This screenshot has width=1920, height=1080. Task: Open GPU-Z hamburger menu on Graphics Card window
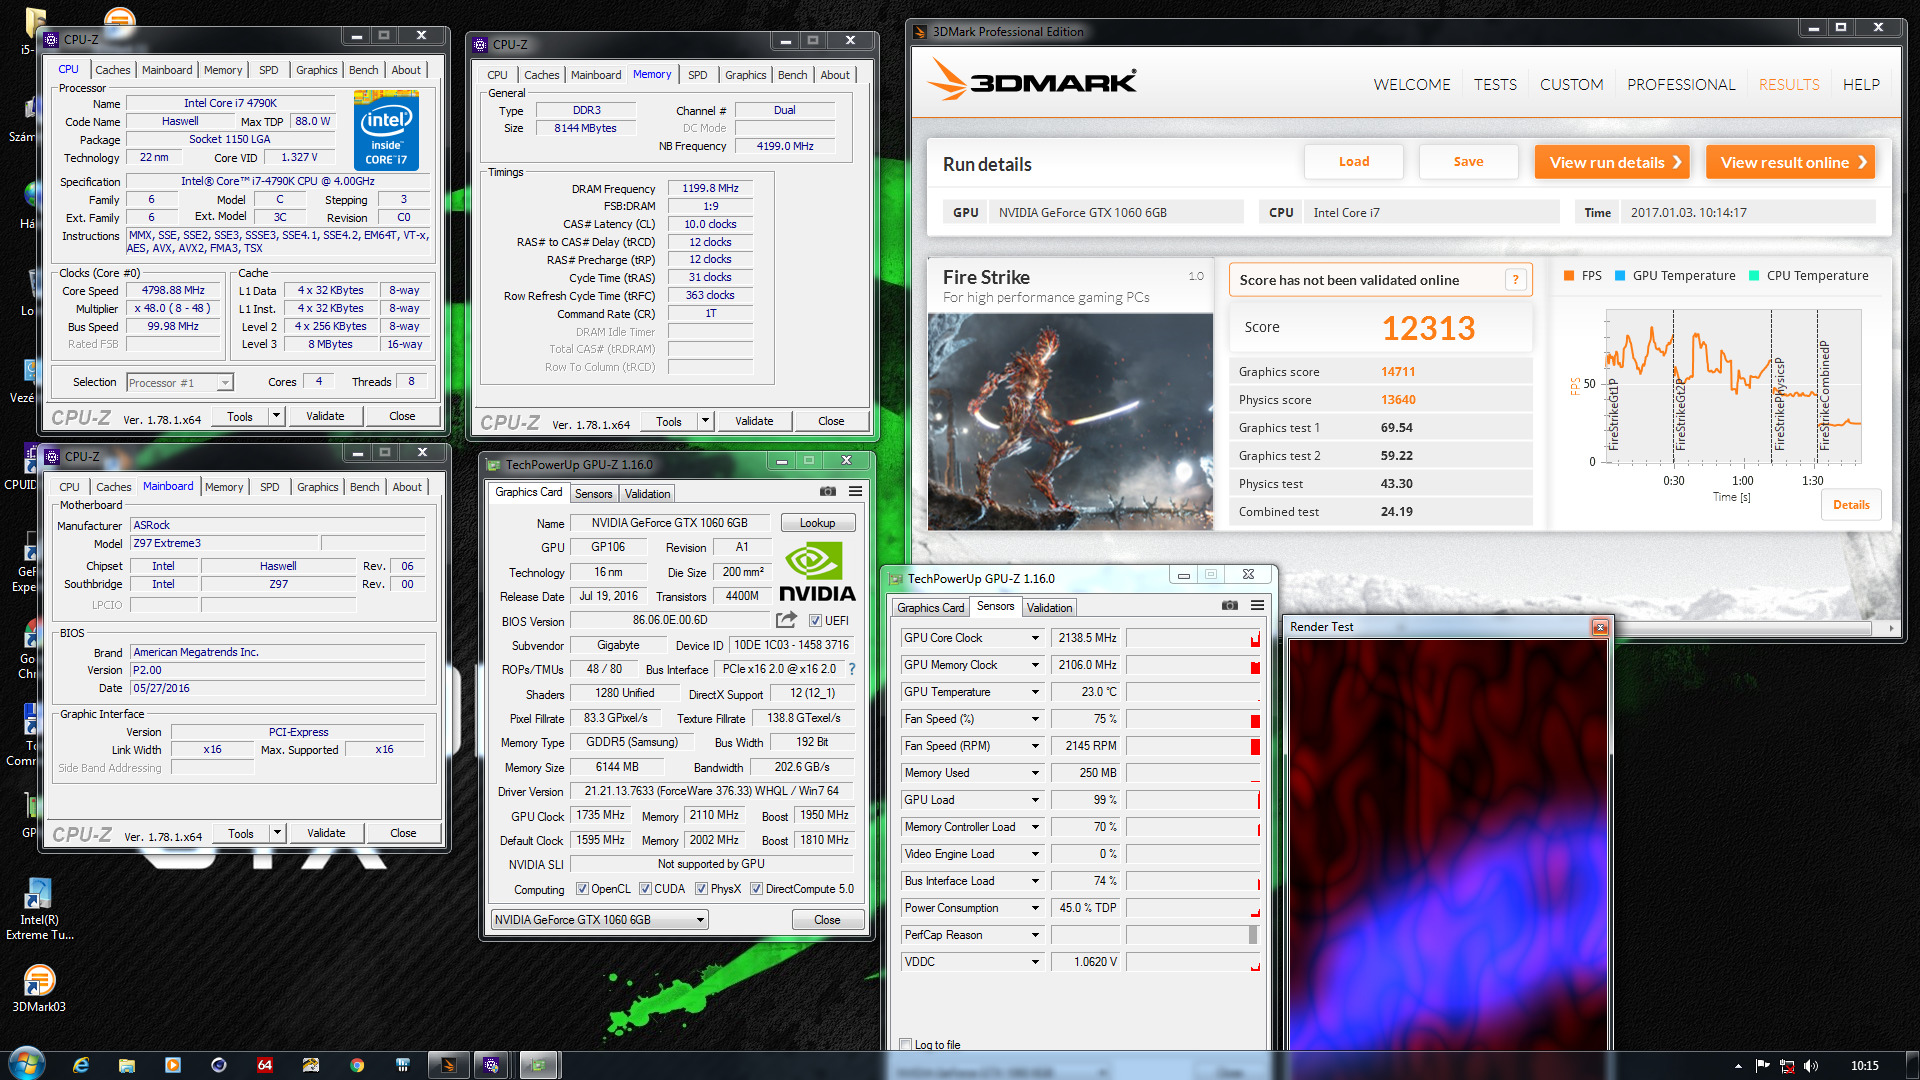pyautogui.click(x=855, y=491)
